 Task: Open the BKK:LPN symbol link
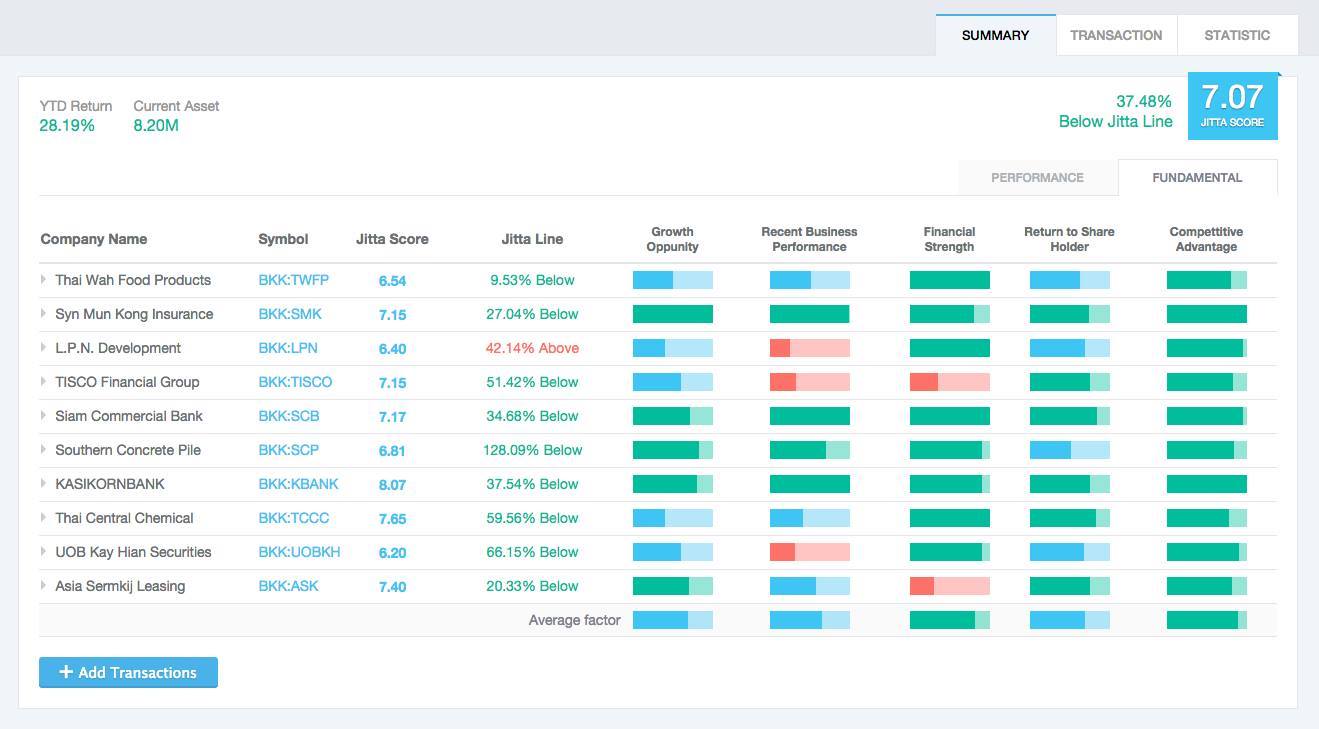[288, 348]
